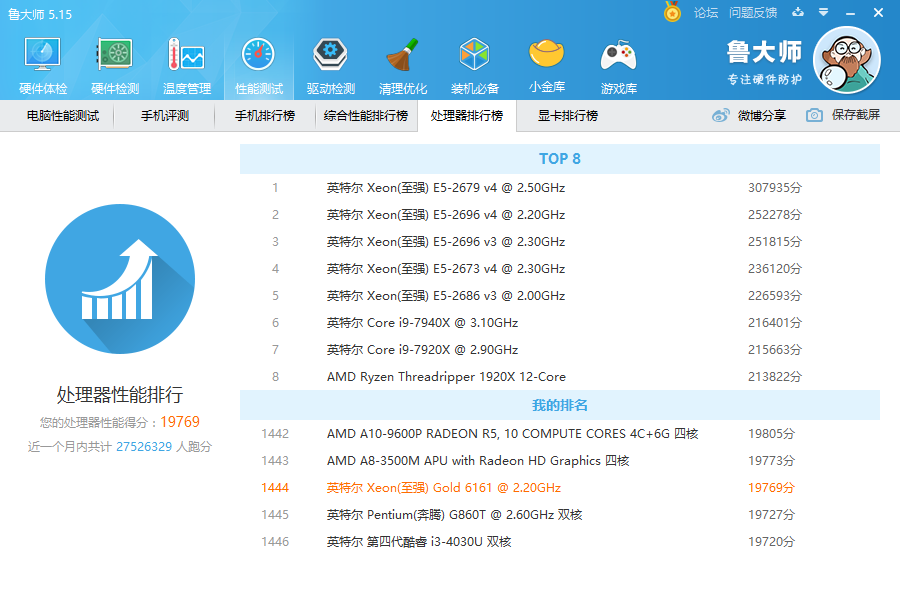Switch to 显卡排行榜 tab

568,115
